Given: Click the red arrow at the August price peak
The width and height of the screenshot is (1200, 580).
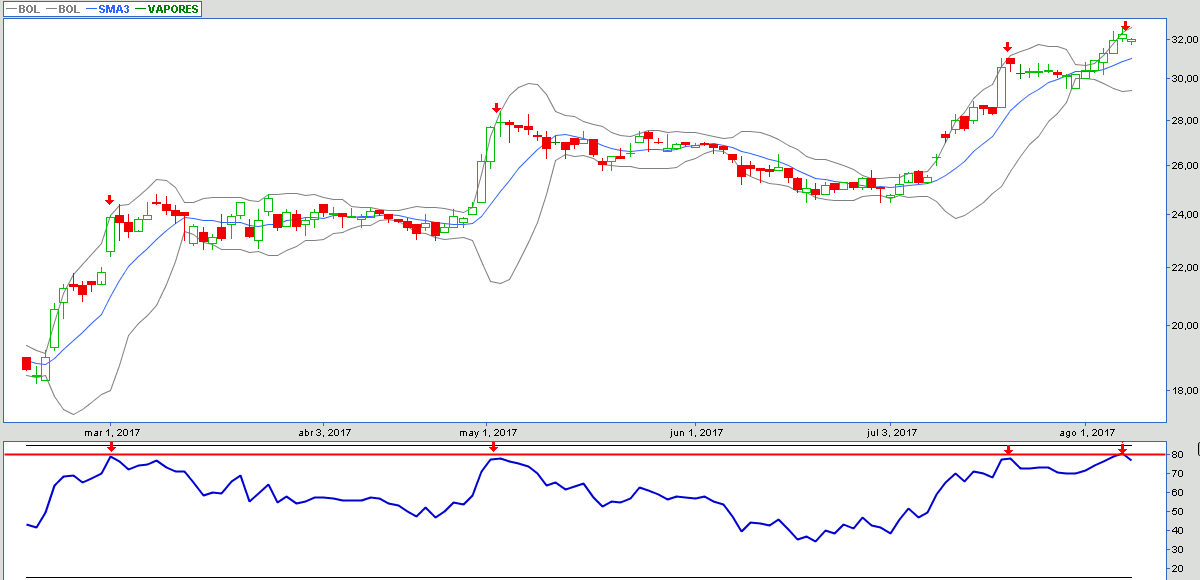Looking at the screenshot, I should pyautogui.click(x=1125, y=27).
